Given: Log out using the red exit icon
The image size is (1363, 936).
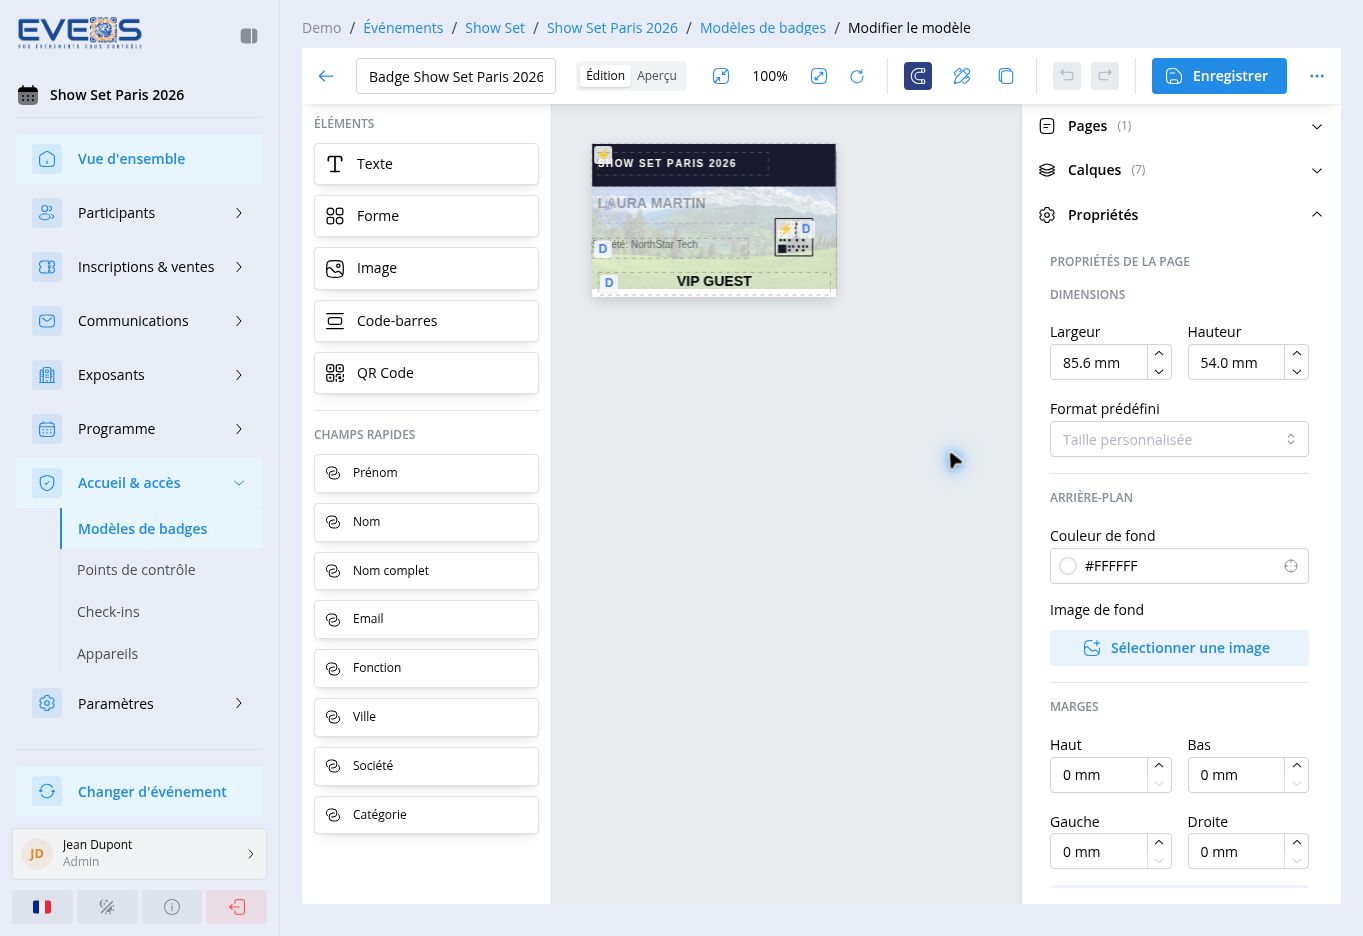Looking at the screenshot, I should [x=237, y=907].
